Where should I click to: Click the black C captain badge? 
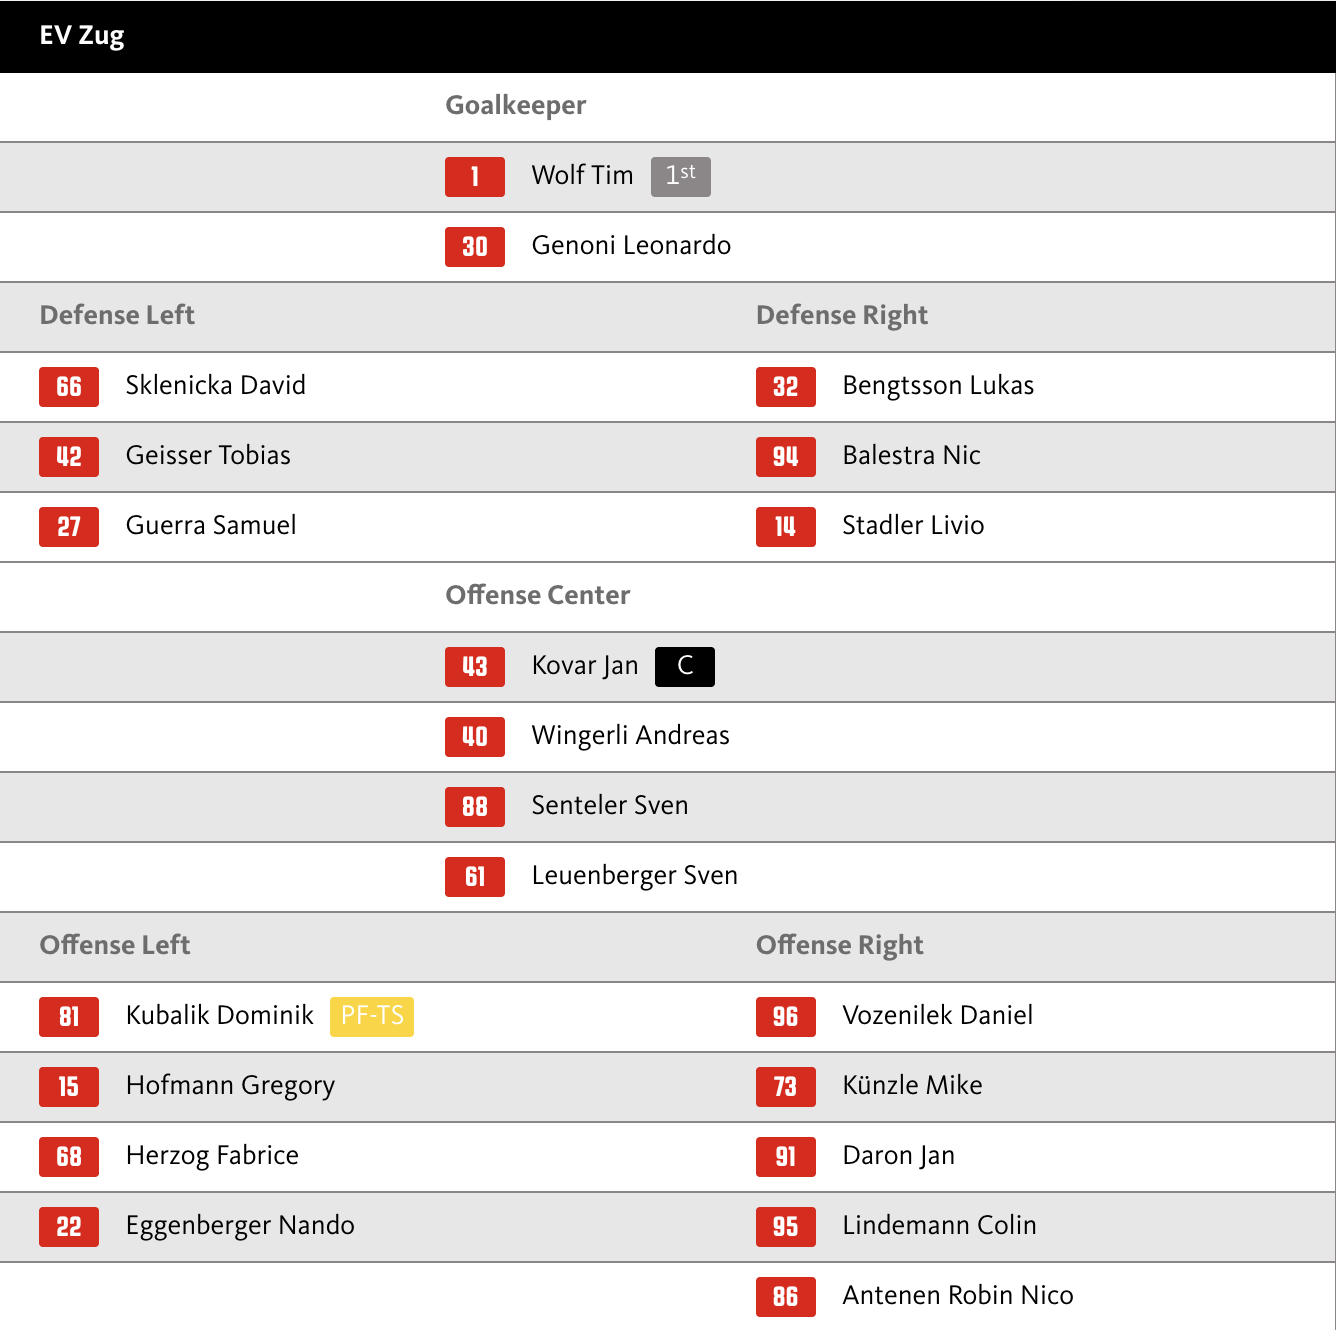[x=684, y=667]
